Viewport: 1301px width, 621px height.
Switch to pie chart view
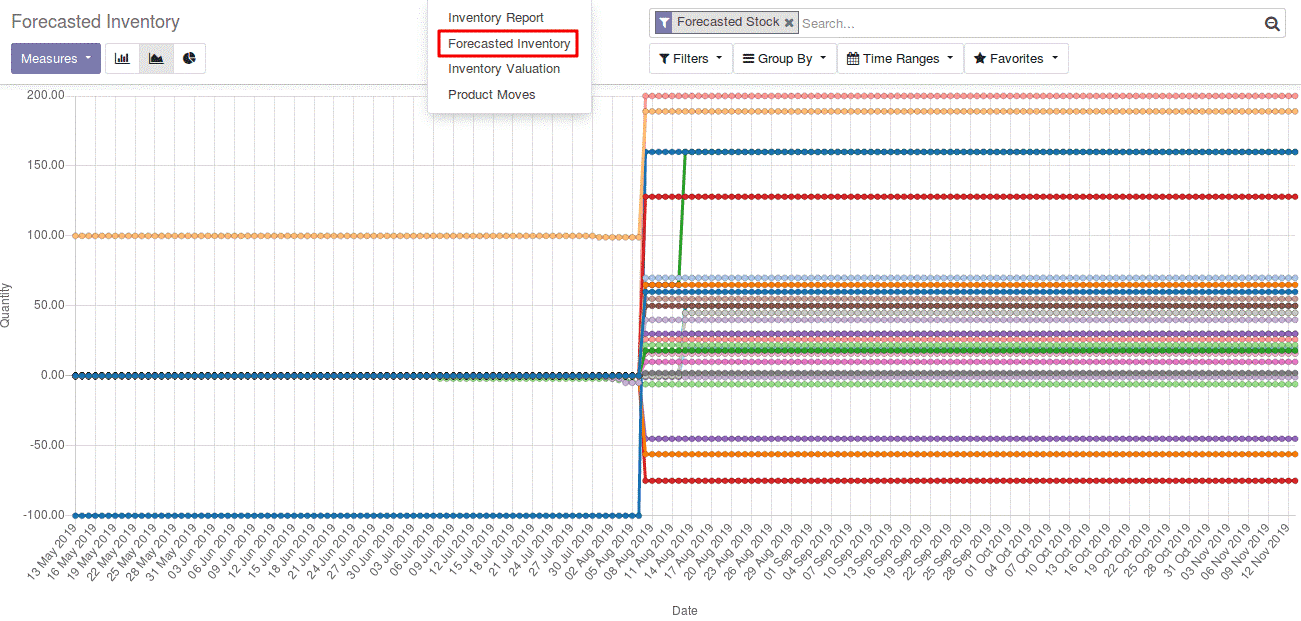[x=189, y=59]
